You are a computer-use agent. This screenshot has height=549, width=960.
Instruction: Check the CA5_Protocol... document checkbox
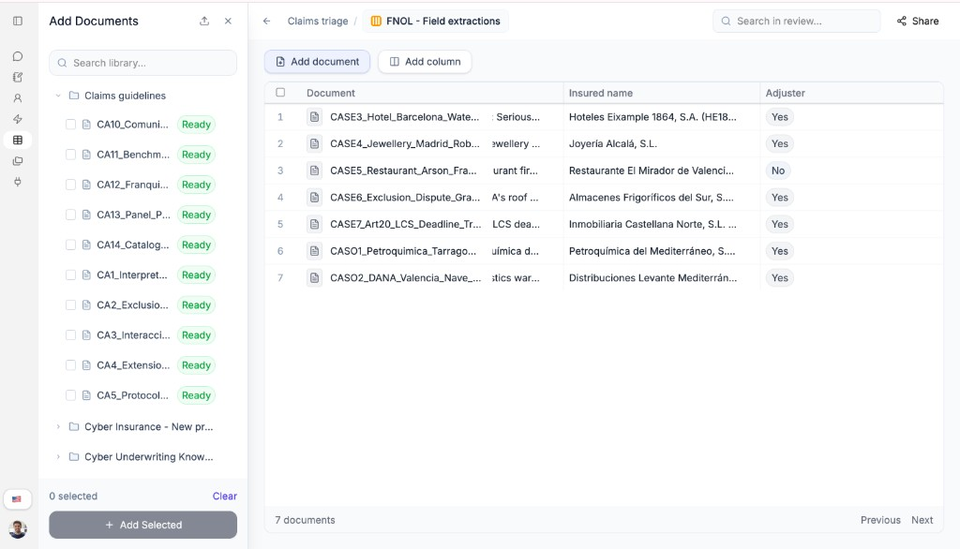point(70,395)
